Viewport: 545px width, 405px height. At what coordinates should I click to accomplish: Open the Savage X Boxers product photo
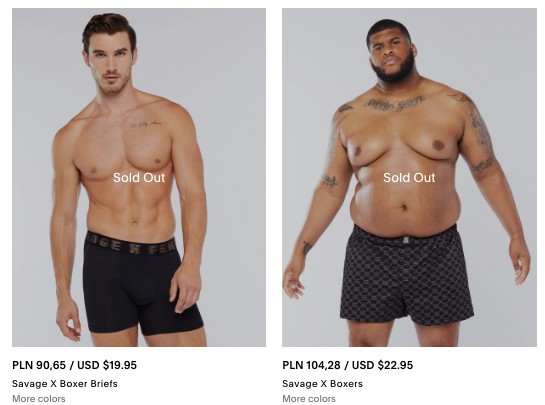409,177
